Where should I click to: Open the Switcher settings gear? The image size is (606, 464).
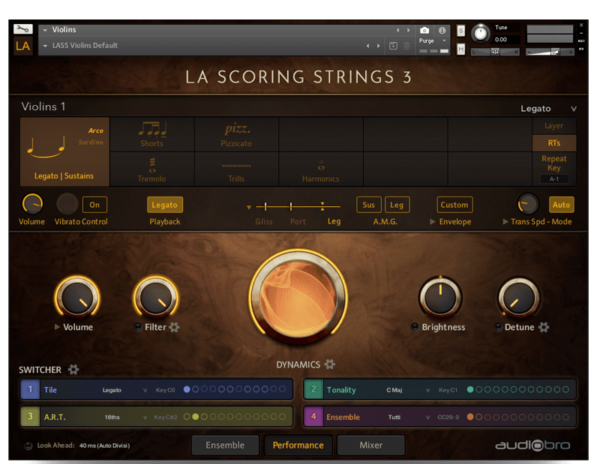73,370
